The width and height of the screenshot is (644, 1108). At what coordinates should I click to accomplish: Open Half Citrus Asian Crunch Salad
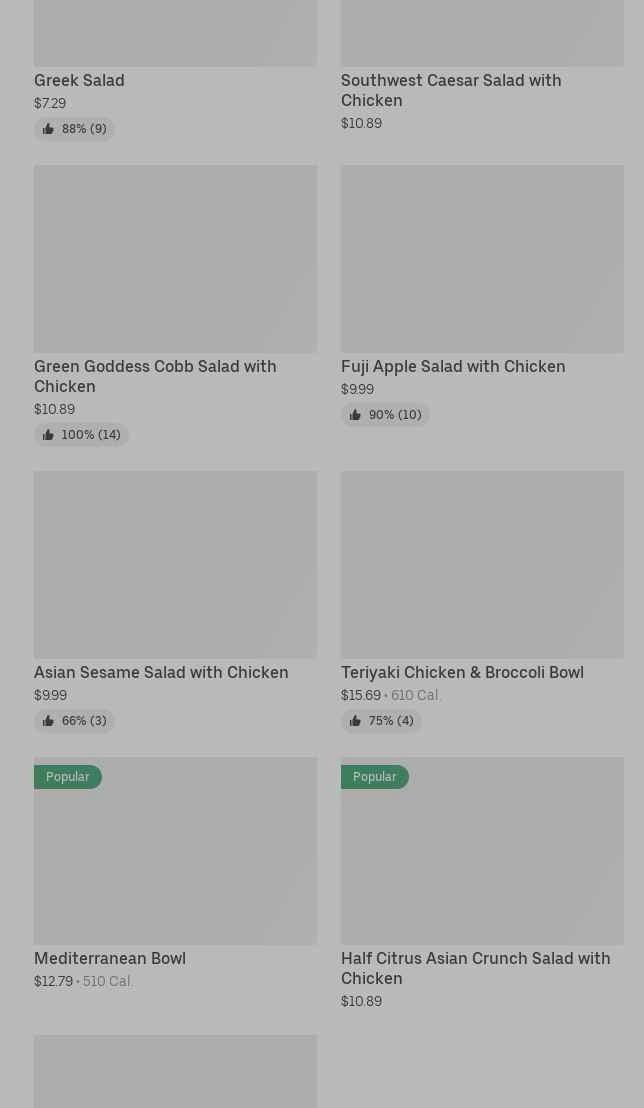click(475, 968)
